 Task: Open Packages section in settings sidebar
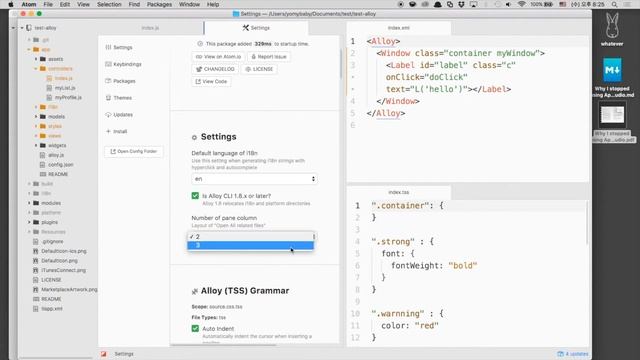click(120, 81)
